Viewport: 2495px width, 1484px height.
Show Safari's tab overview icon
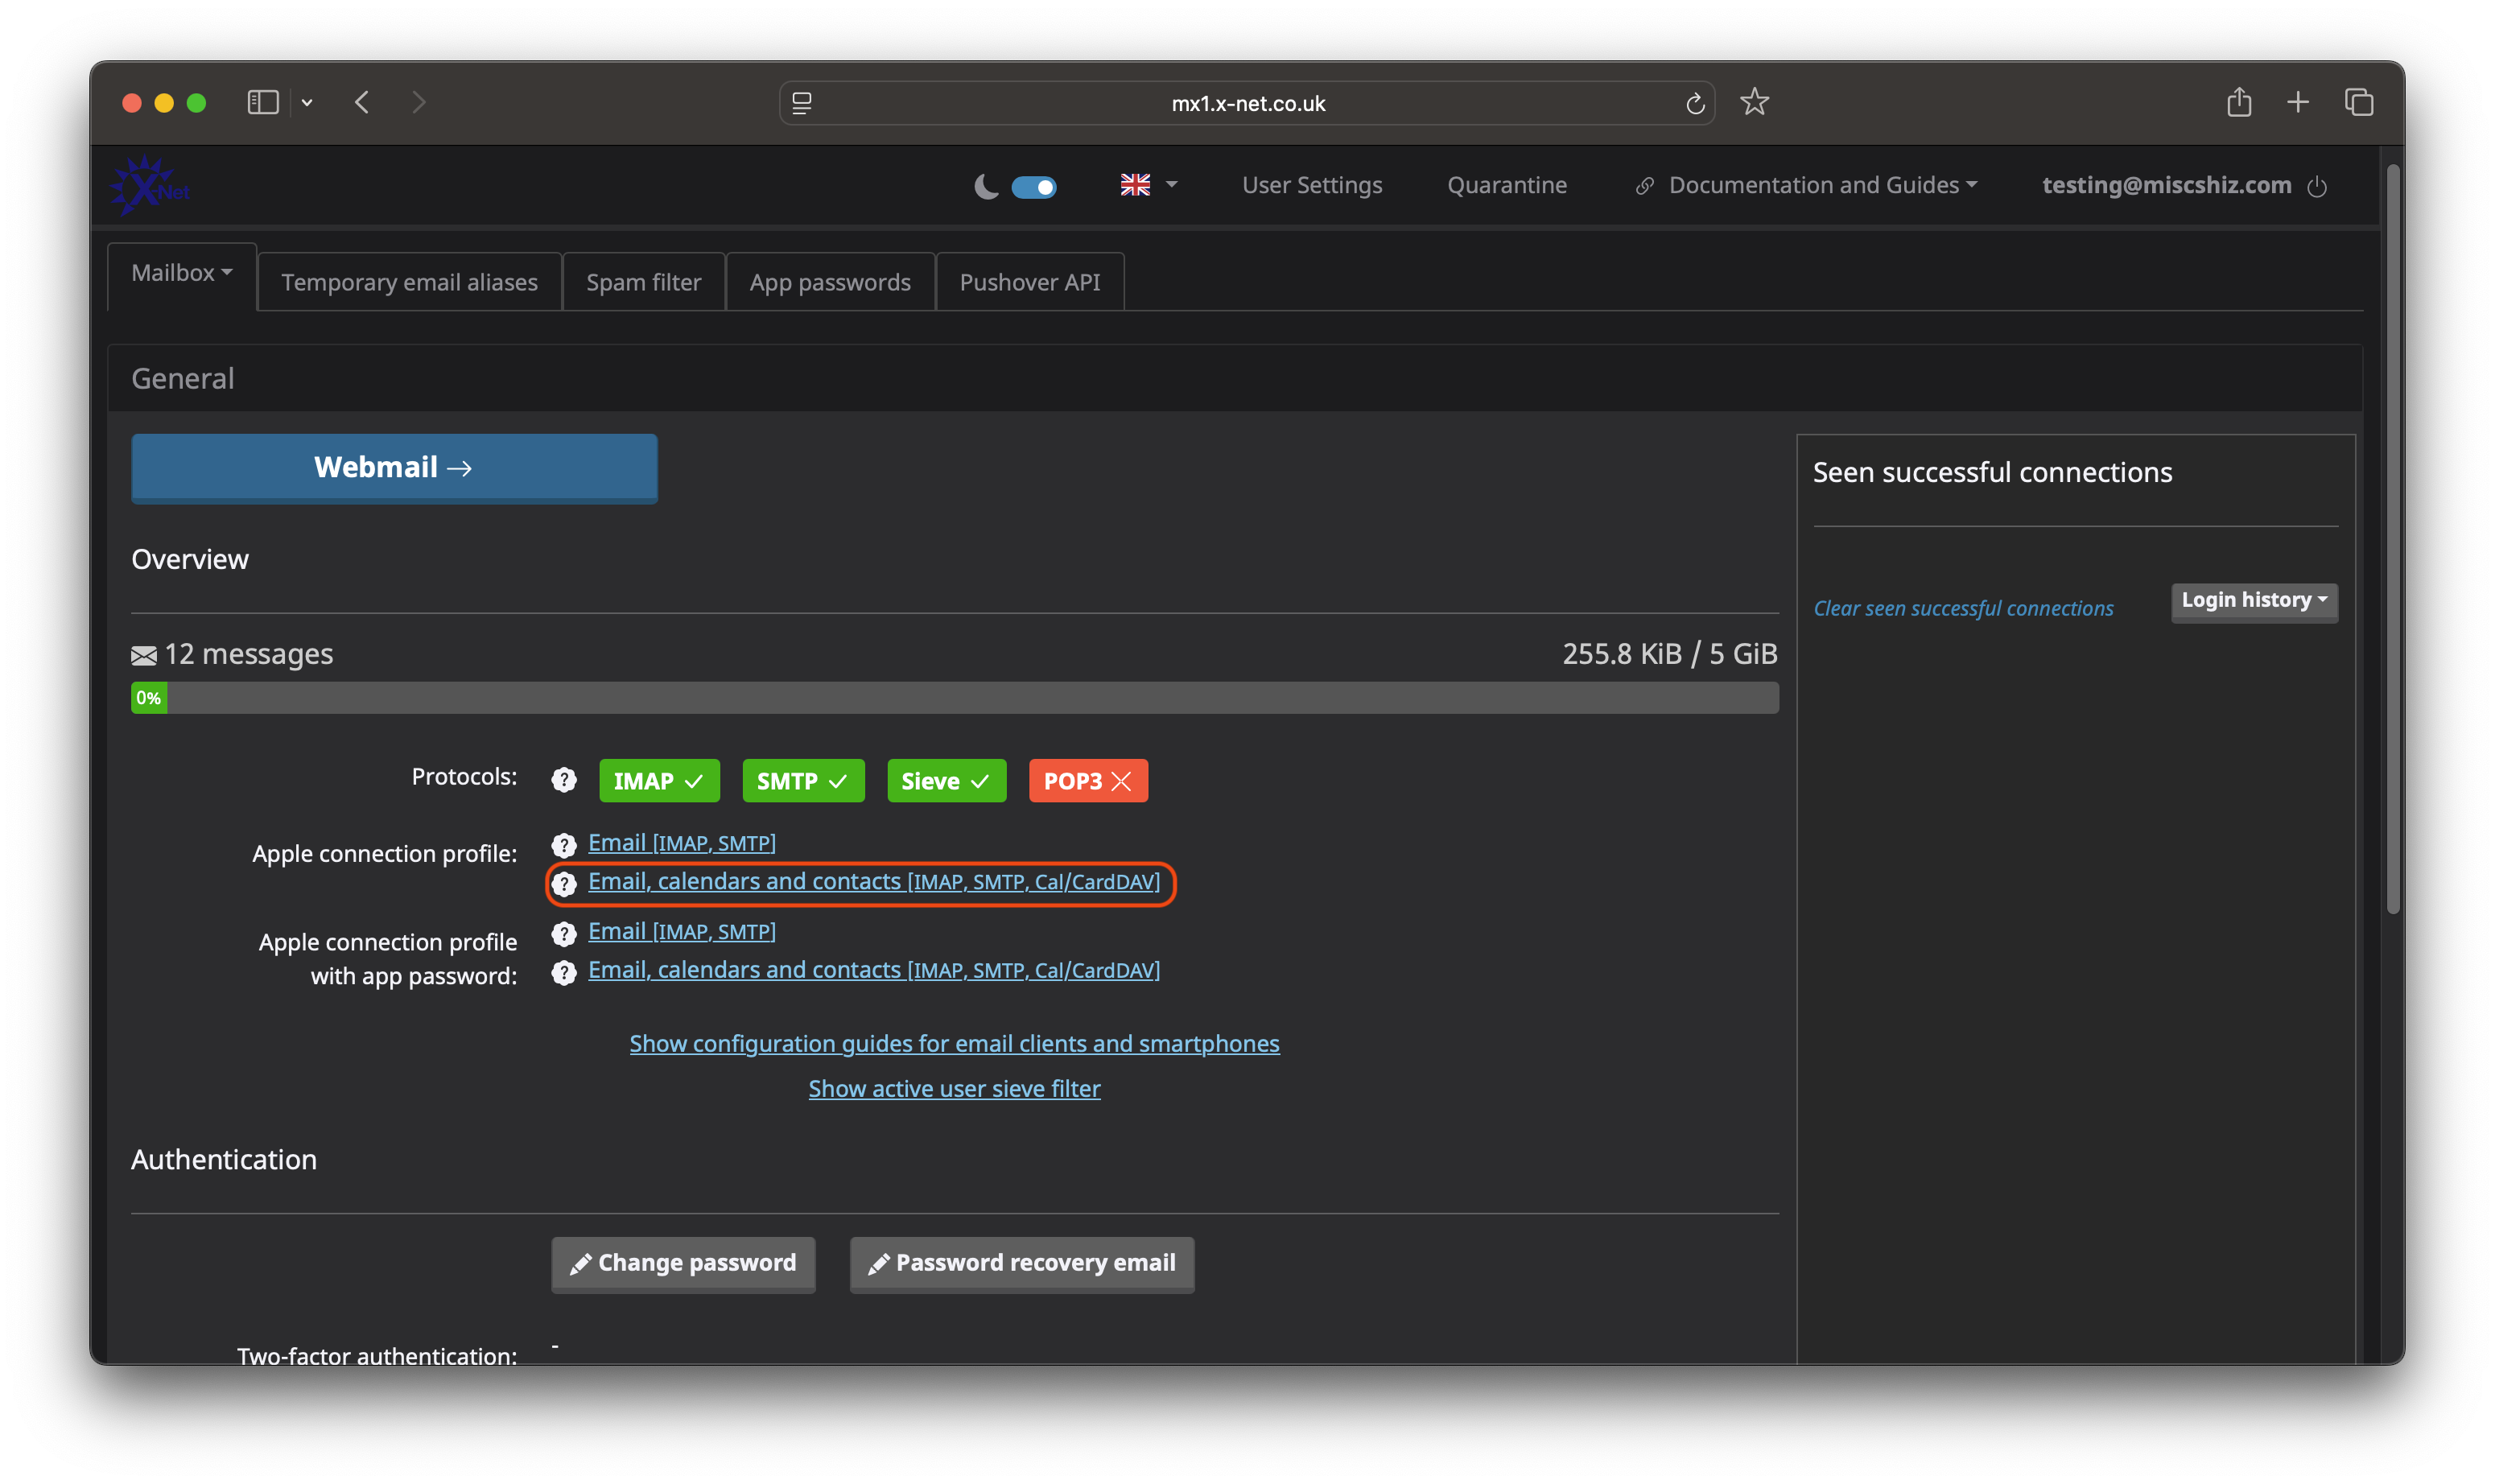(x=2358, y=102)
